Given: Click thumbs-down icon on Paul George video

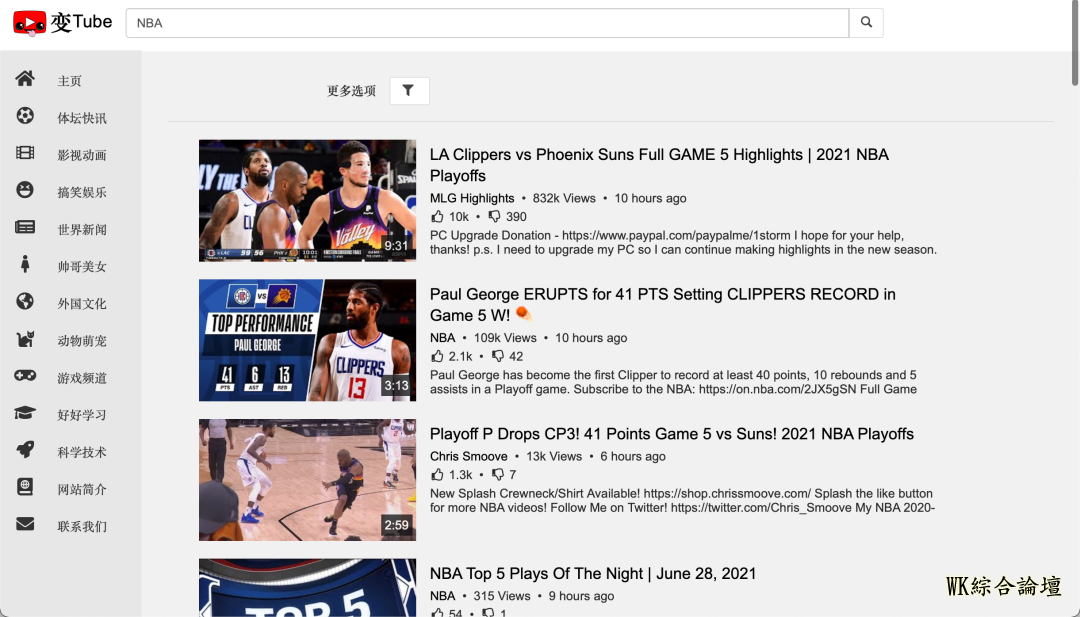Looking at the screenshot, I should click(x=498, y=357).
